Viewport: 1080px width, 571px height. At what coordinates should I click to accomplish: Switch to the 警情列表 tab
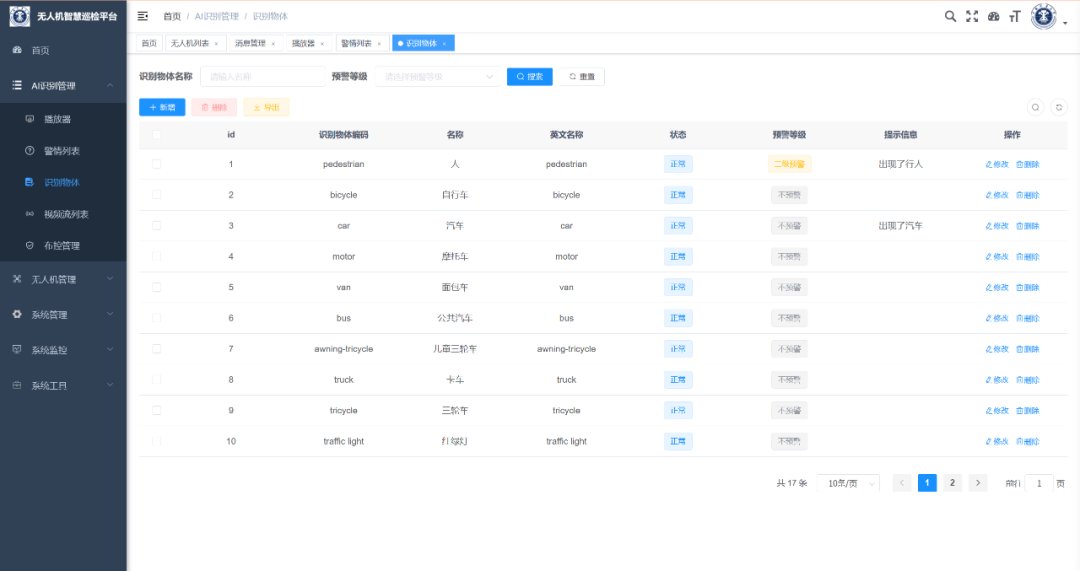tap(362, 43)
